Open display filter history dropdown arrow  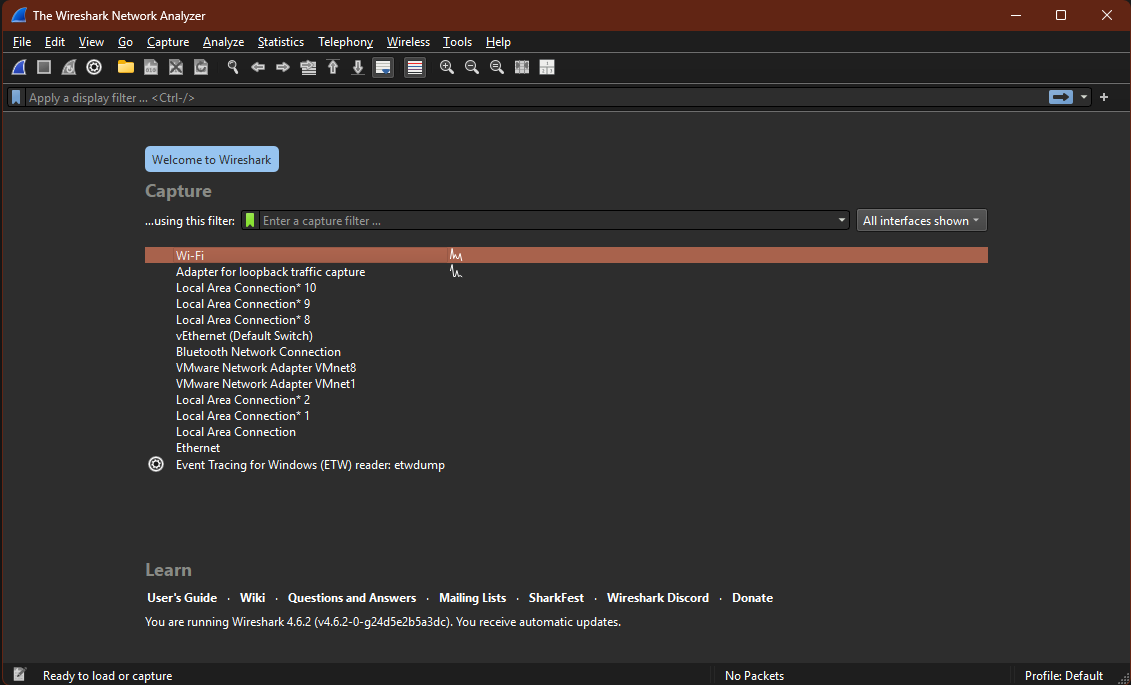coord(1084,97)
